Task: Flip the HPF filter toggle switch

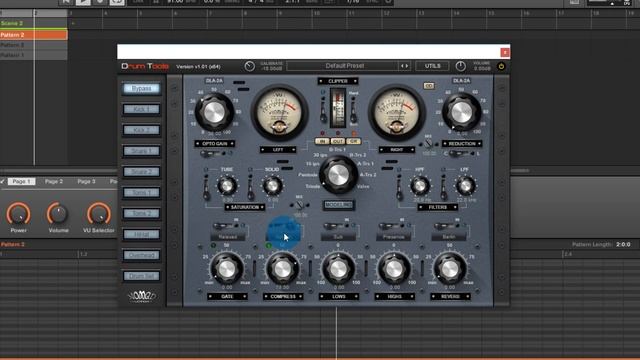Action: coord(400,187)
